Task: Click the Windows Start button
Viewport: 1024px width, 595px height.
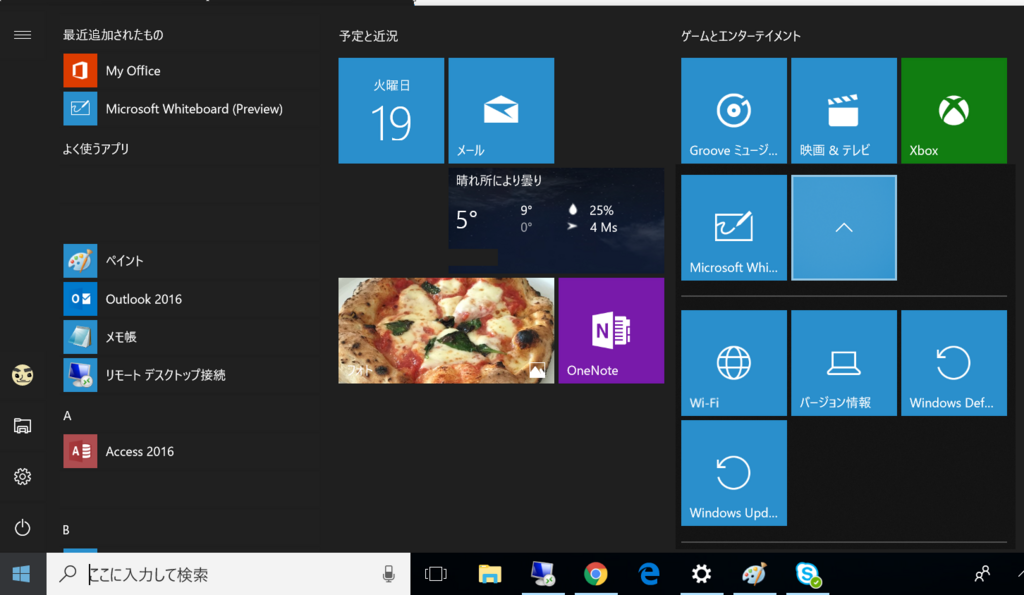Action: point(22,574)
